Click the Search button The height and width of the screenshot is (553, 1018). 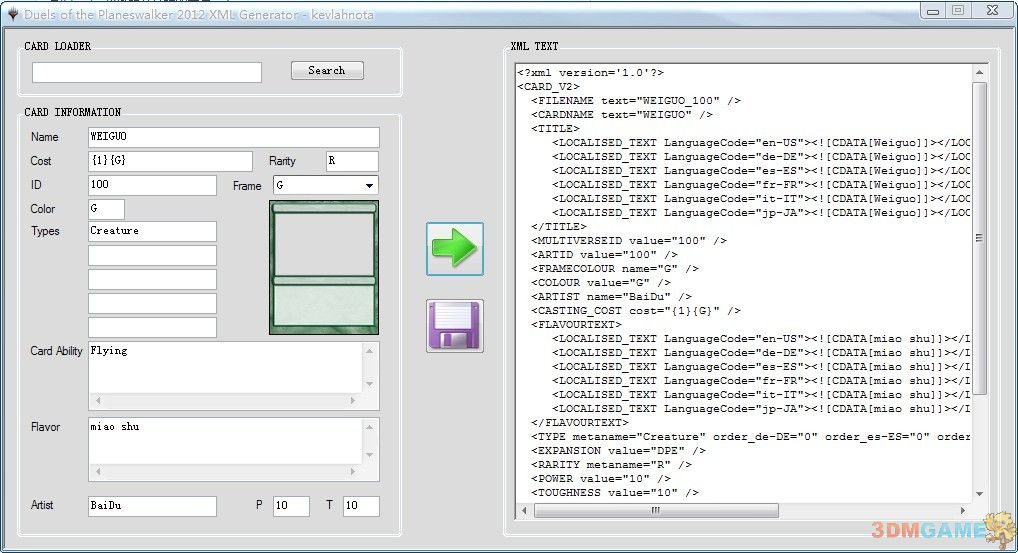327,70
